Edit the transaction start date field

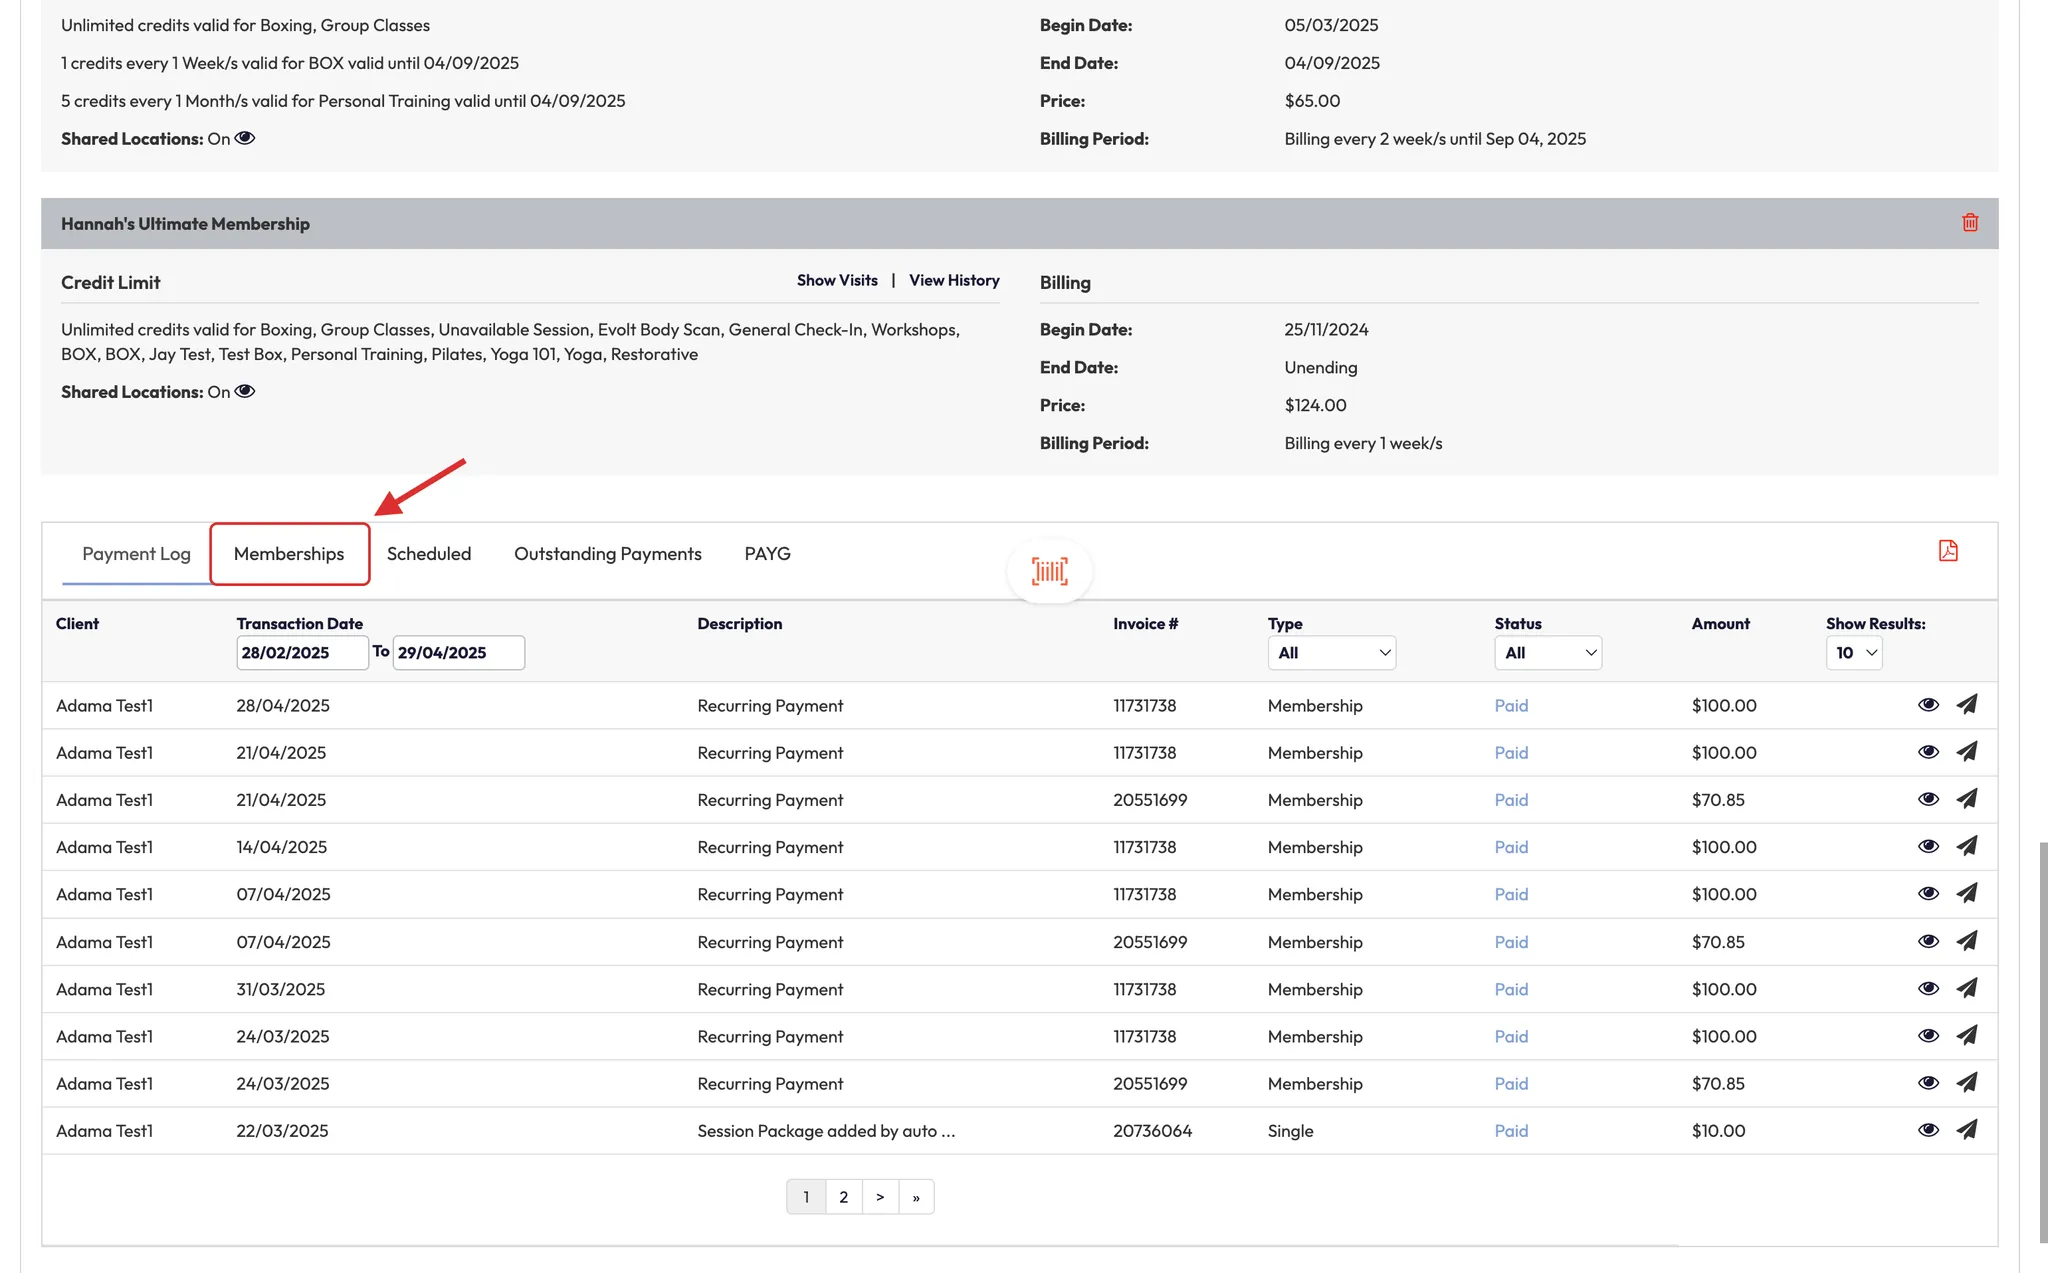(x=301, y=653)
